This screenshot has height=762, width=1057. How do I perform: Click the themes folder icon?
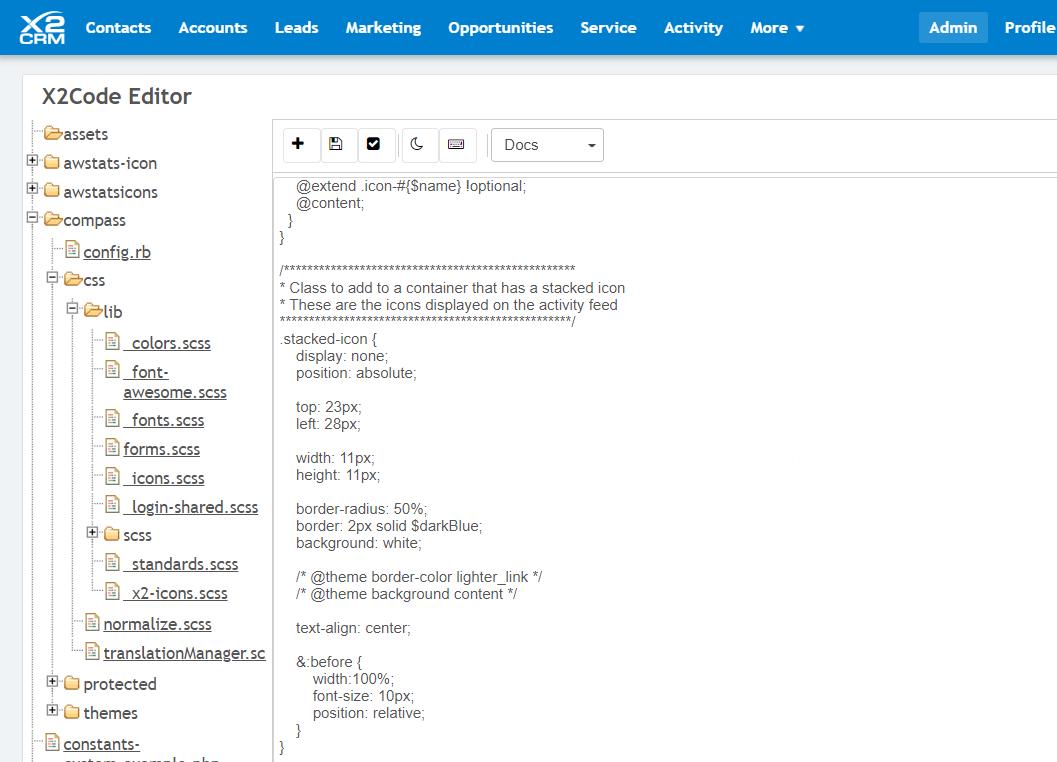71,711
